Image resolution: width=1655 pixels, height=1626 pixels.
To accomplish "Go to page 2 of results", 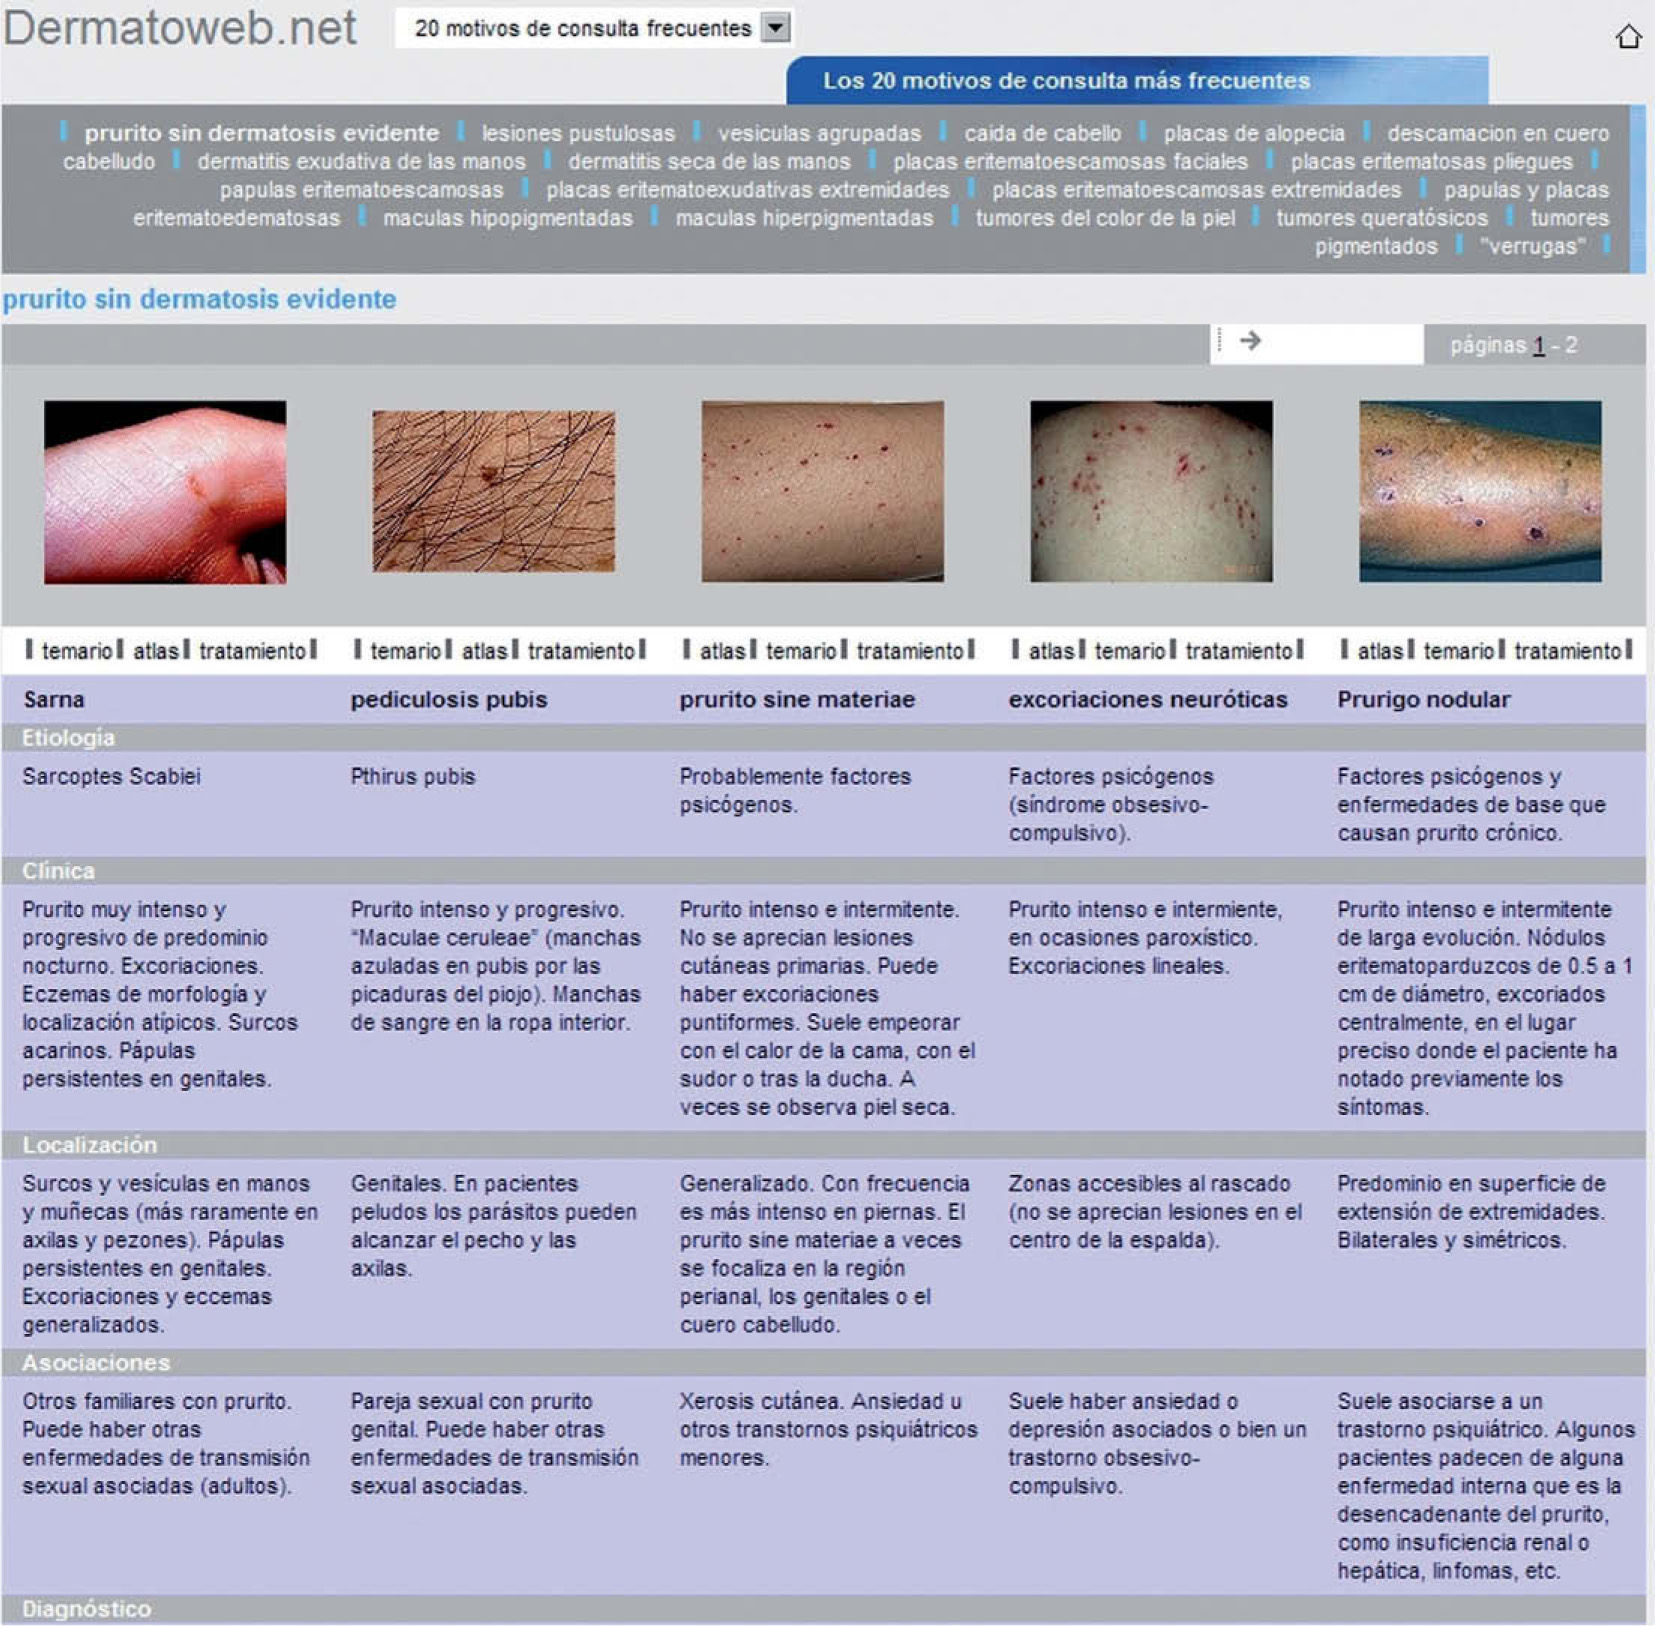I will tap(1571, 346).
